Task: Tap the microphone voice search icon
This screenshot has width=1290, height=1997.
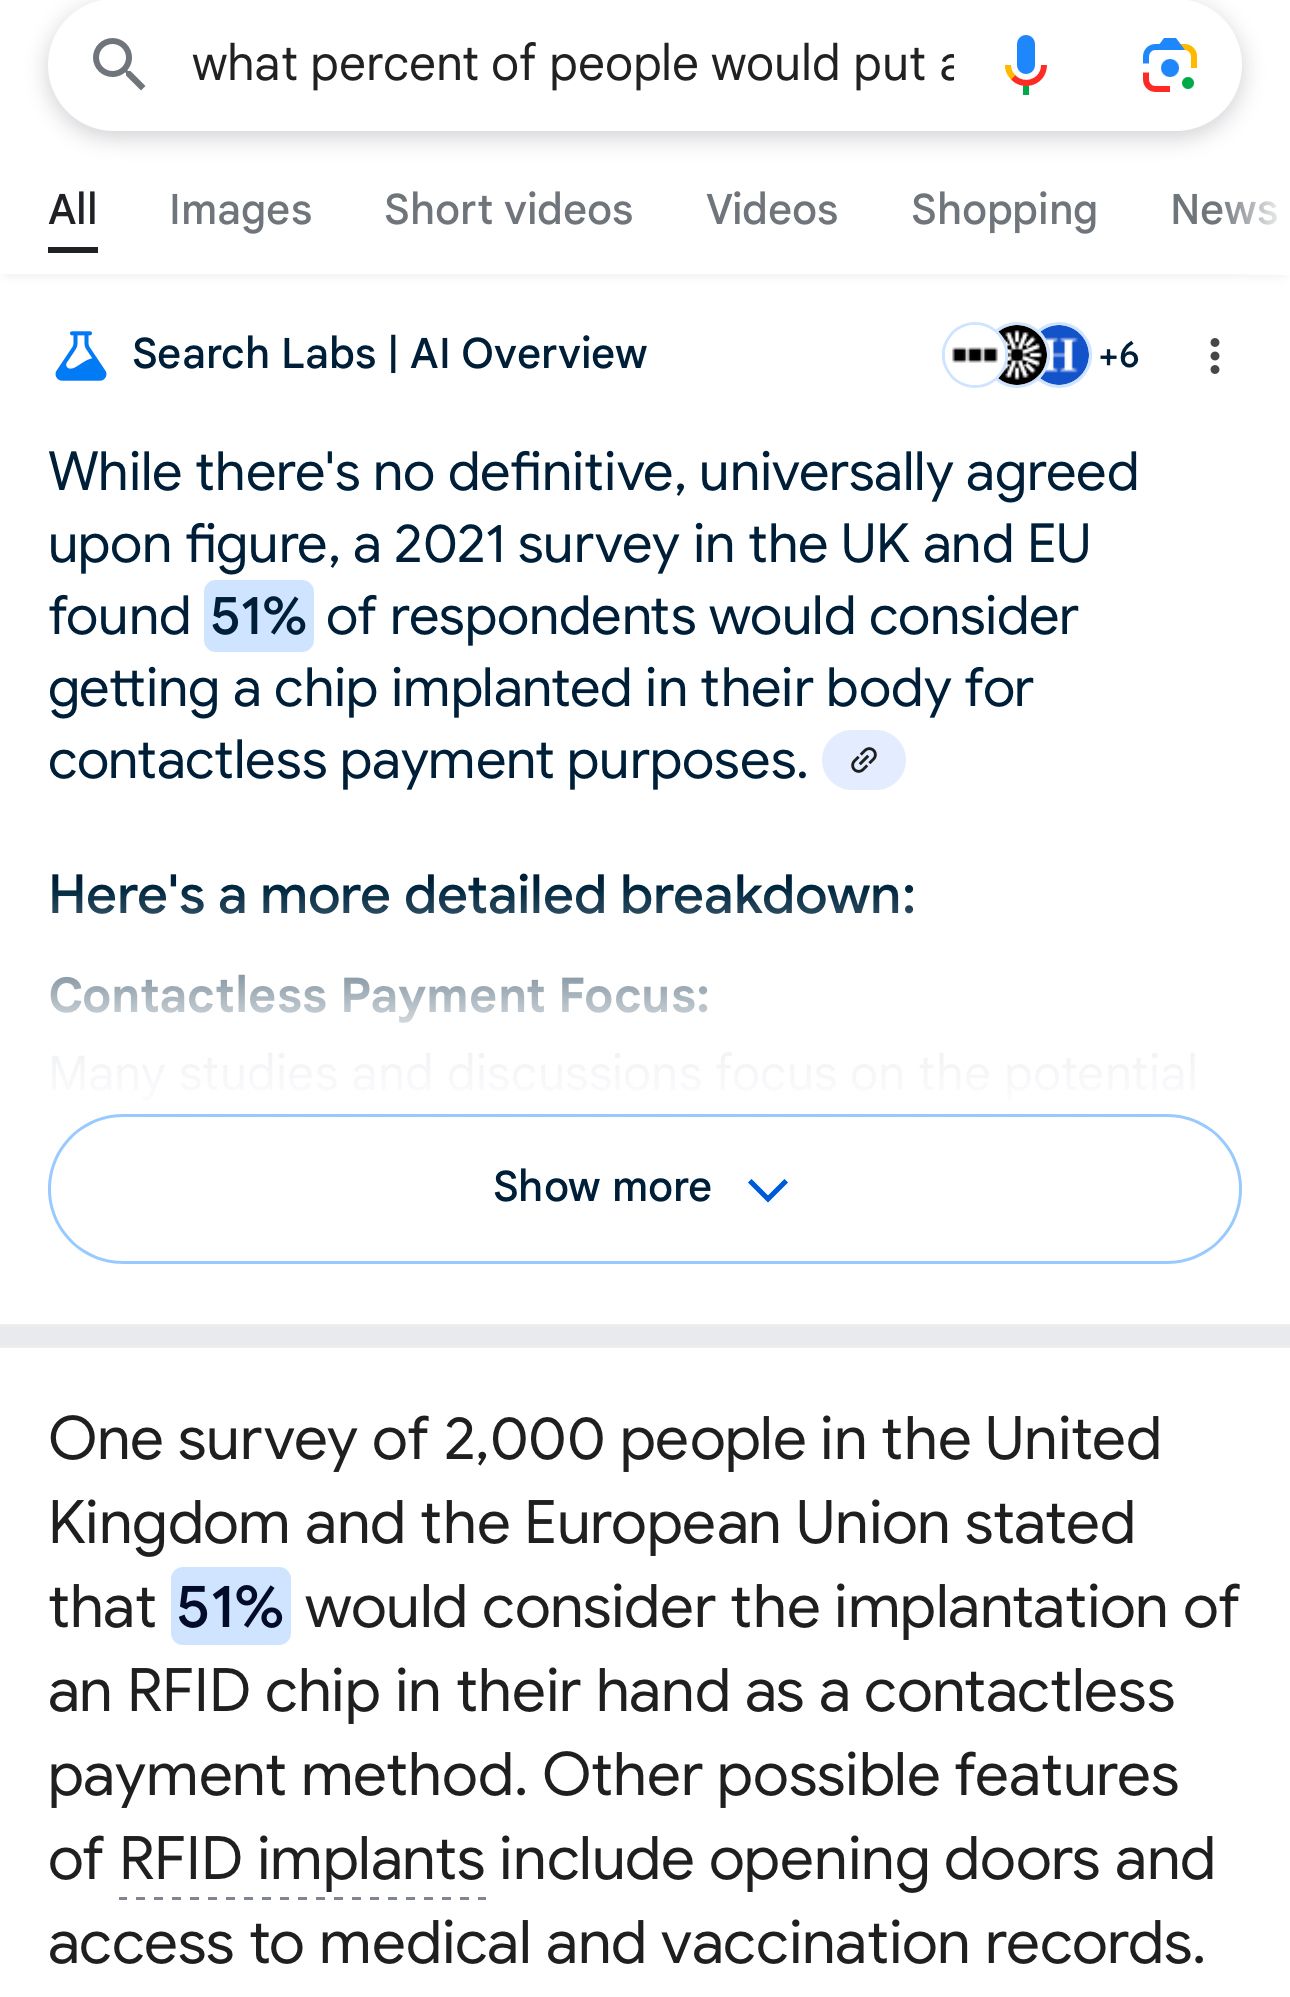Action: coord(1025,65)
